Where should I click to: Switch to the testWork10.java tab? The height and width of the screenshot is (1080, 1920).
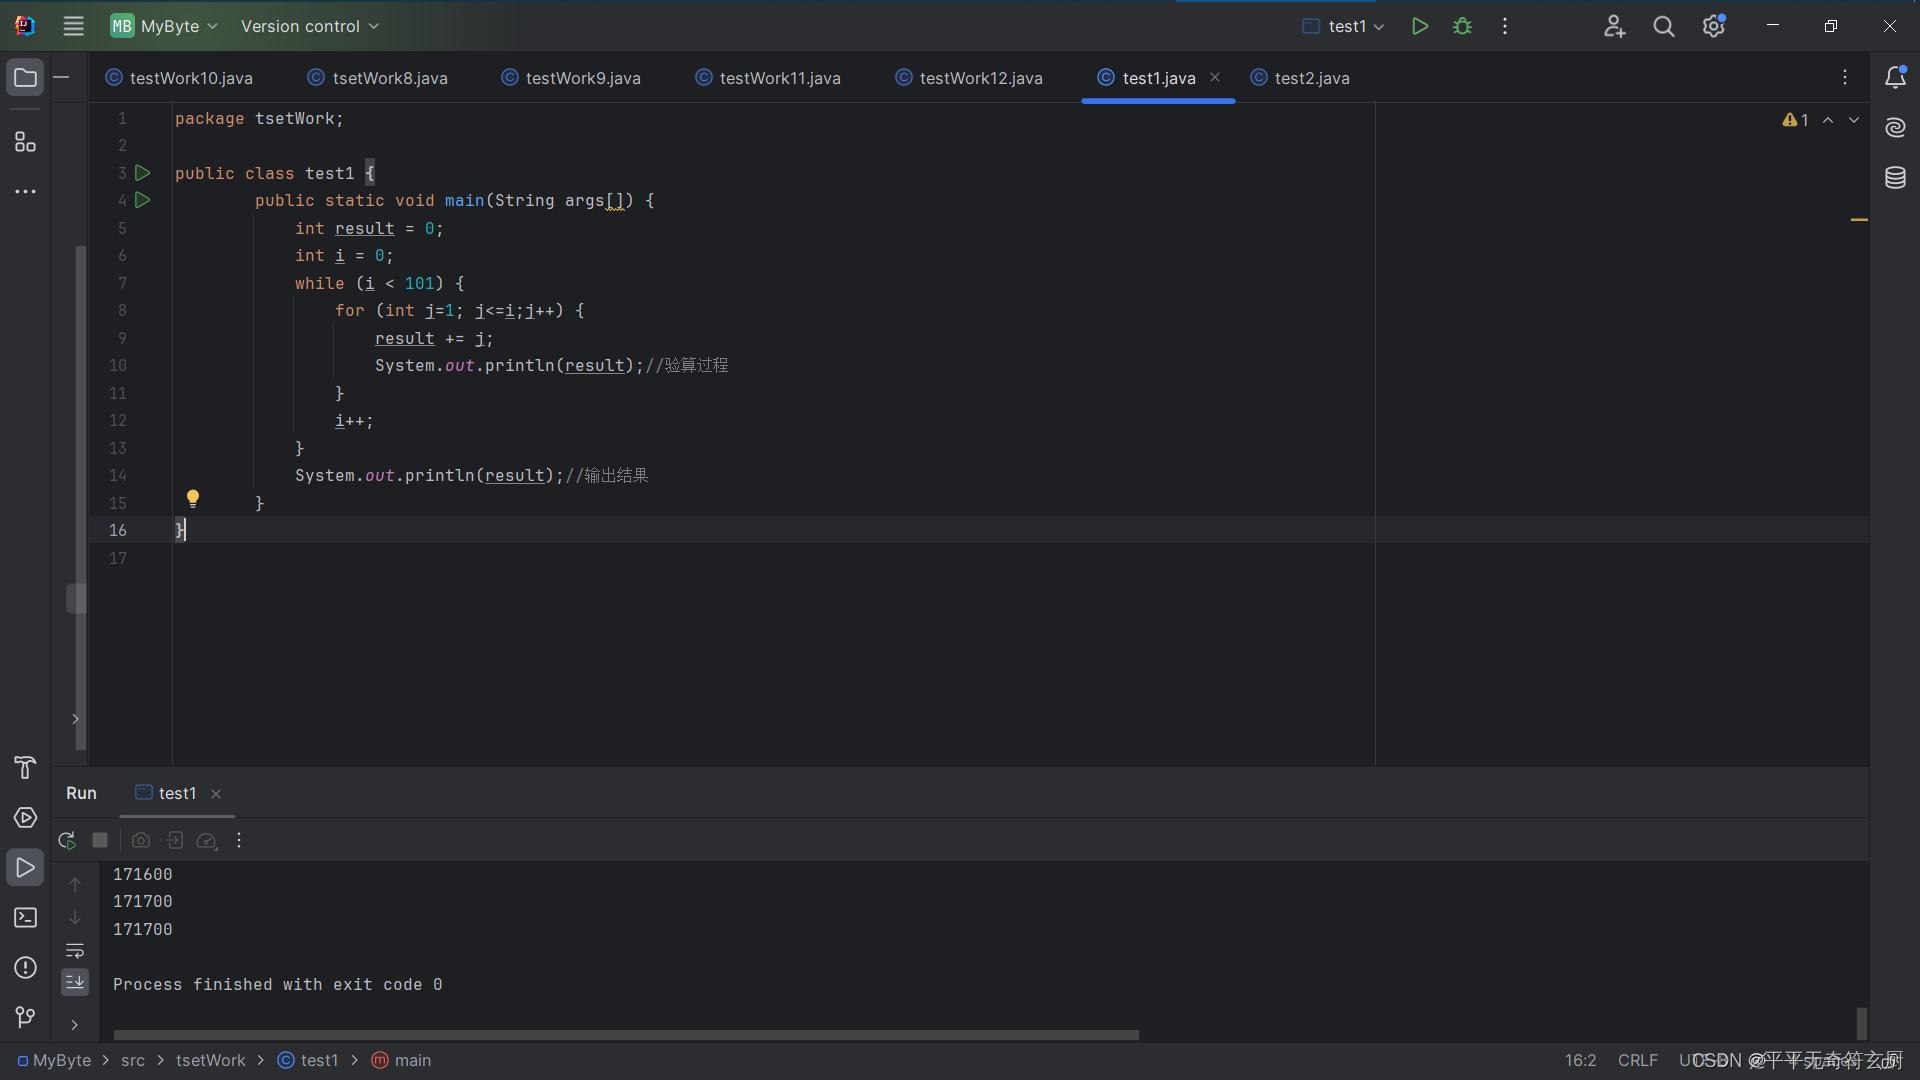[190, 78]
